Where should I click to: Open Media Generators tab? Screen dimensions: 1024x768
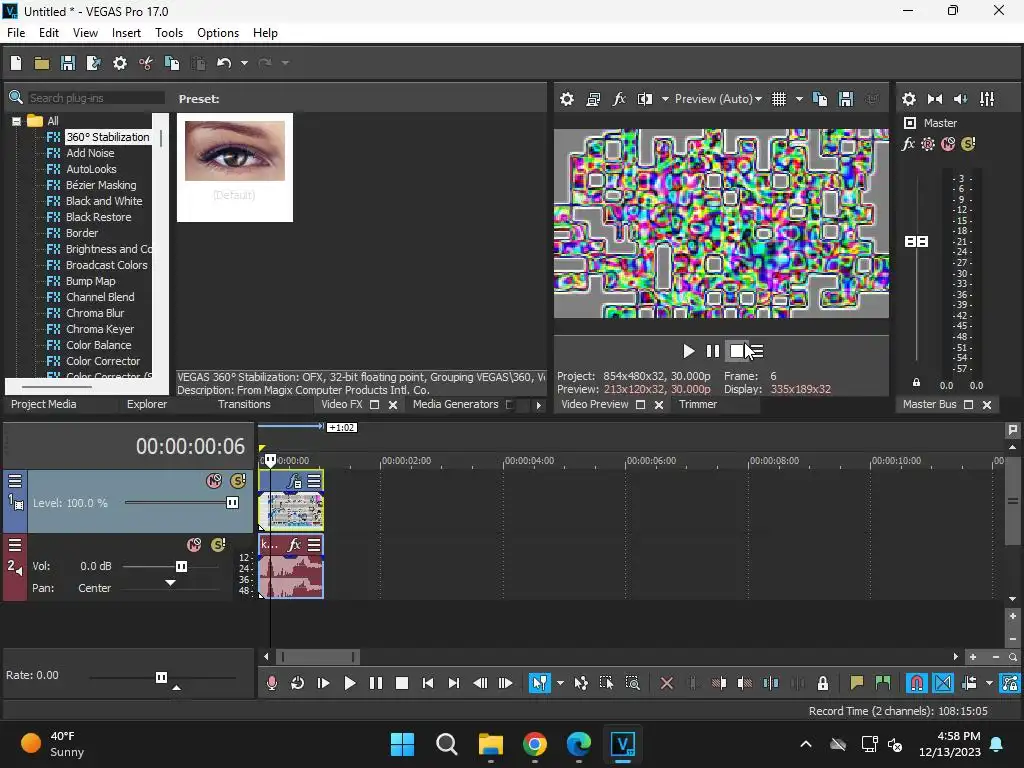coord(456,404)
